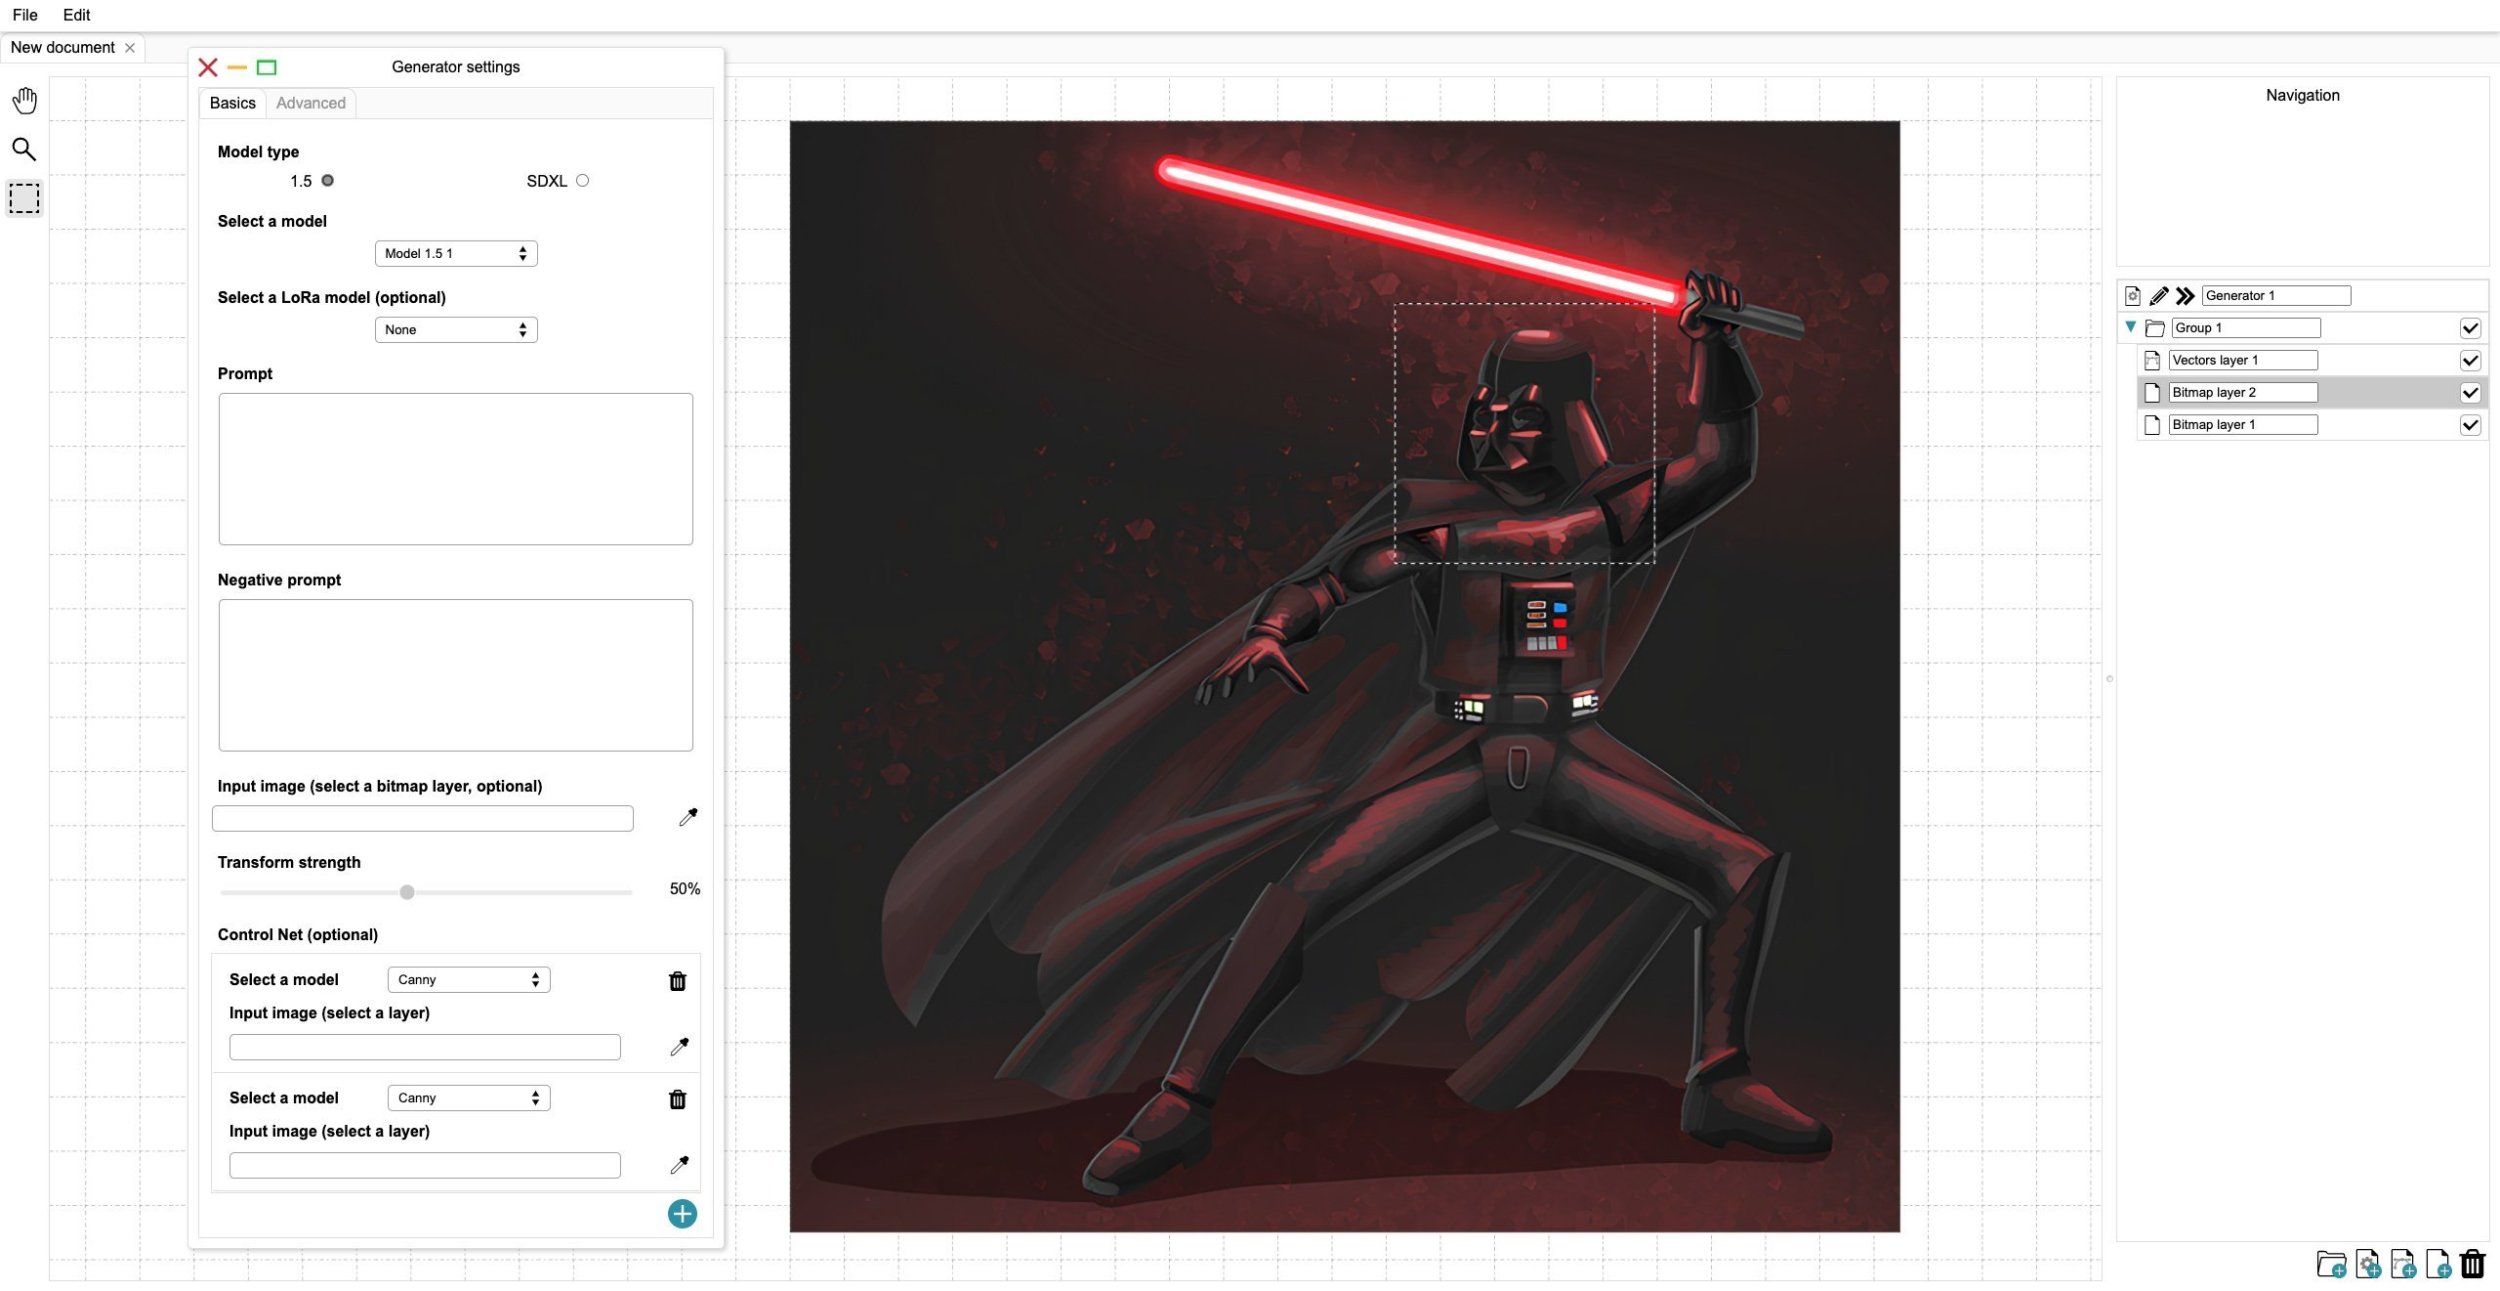Click the Transform strength slider handle
Screen dimensions: 2500x1291
click(x=407, y=892)
